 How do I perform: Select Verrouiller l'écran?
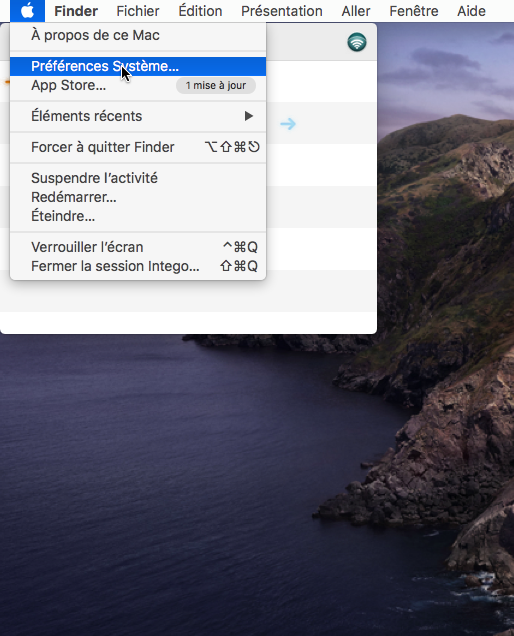tap(138, 247)
